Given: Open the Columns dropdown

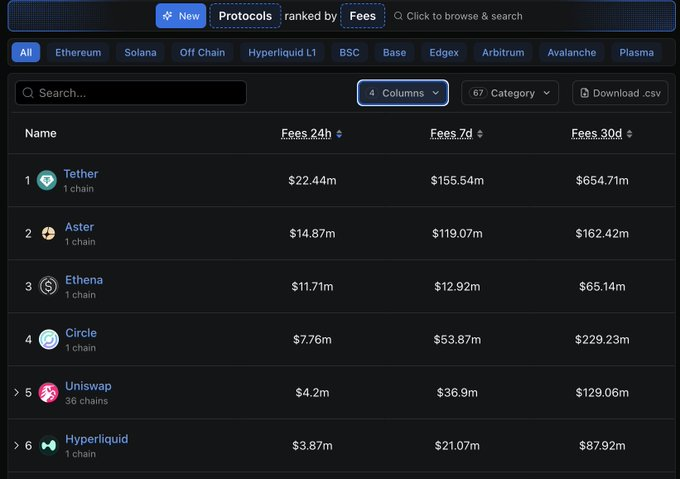Looking at the screenshot, I should coord(403,93).
